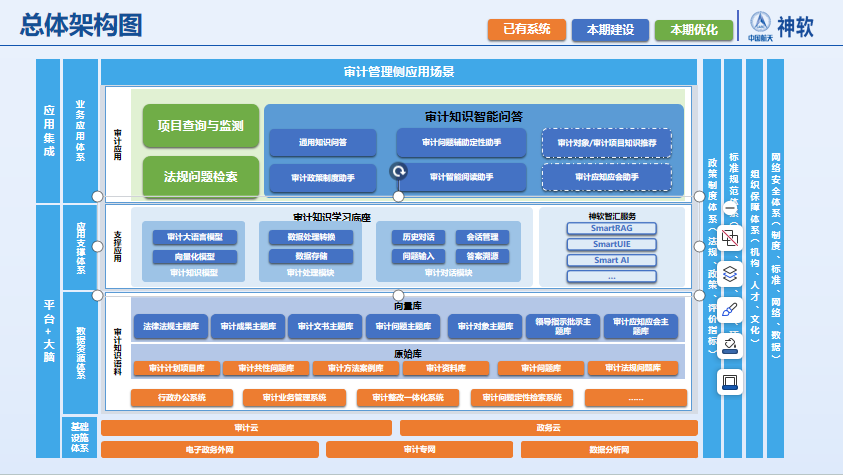The width and height of the screenshot is (843, 475).
Task: Select the 审计对象主题库 box
Action: pyautogui.click(x=485, y=326)
